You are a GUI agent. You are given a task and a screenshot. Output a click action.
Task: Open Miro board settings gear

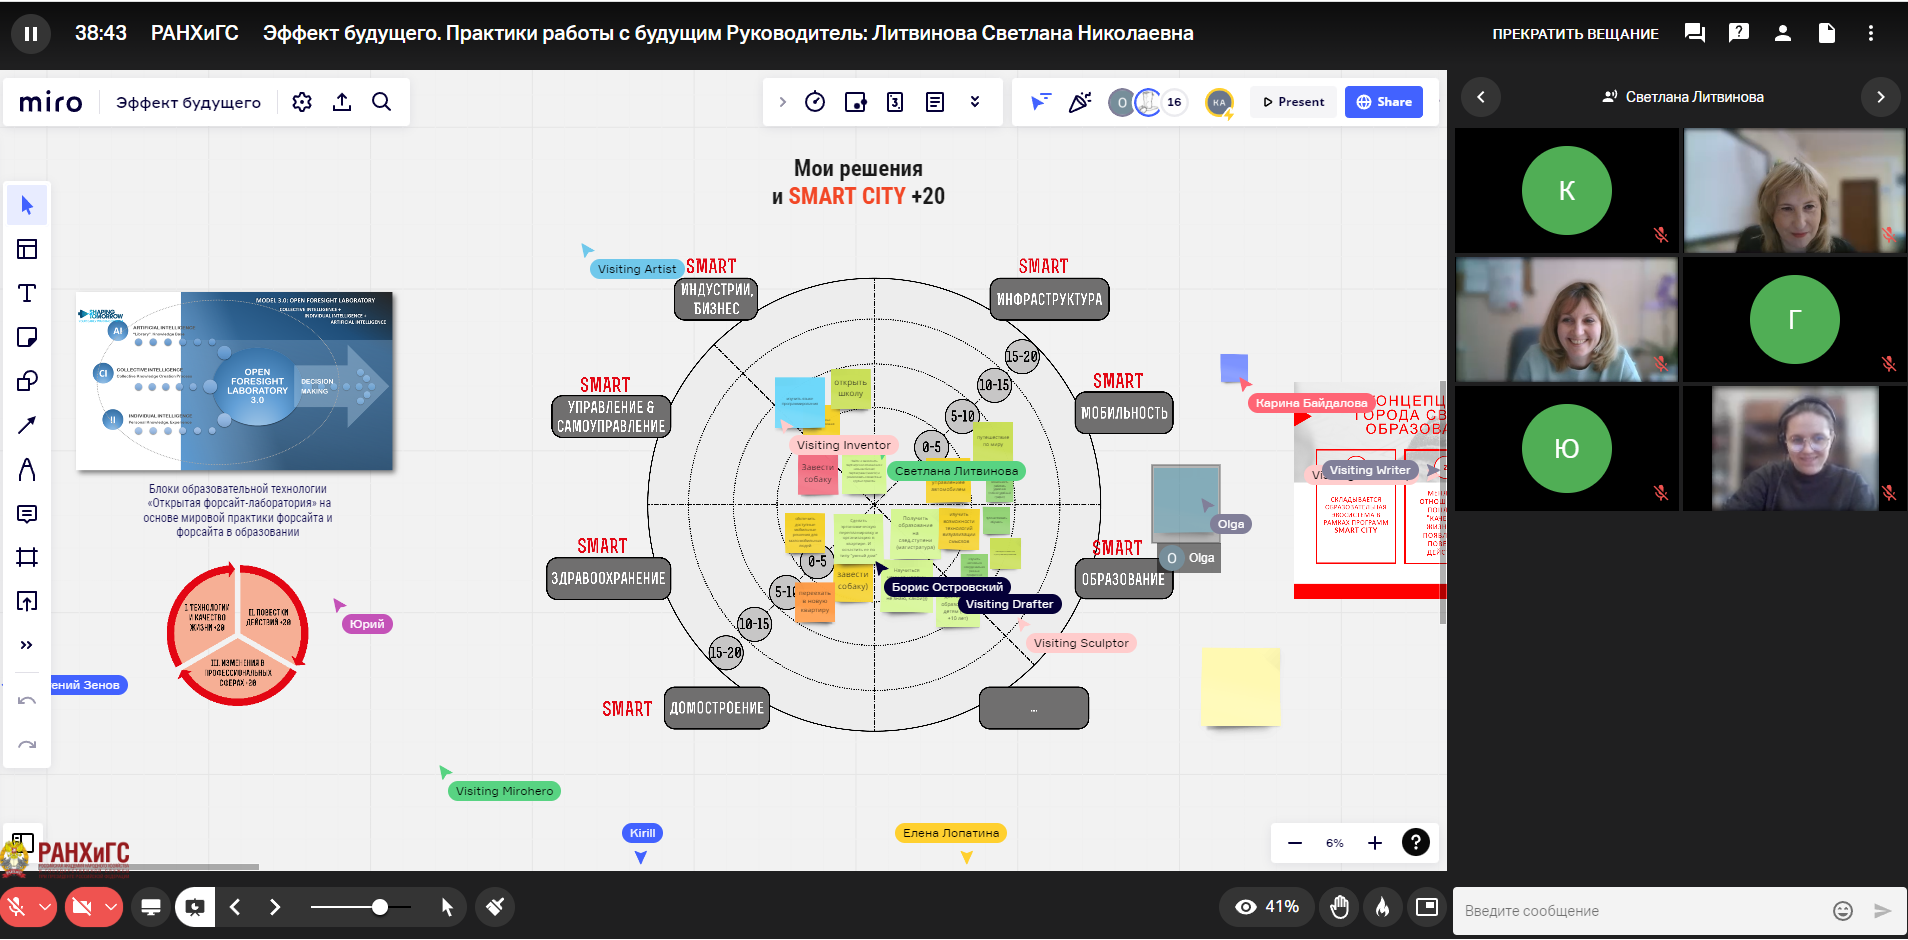pyautogui.click(x=302, y=102)
